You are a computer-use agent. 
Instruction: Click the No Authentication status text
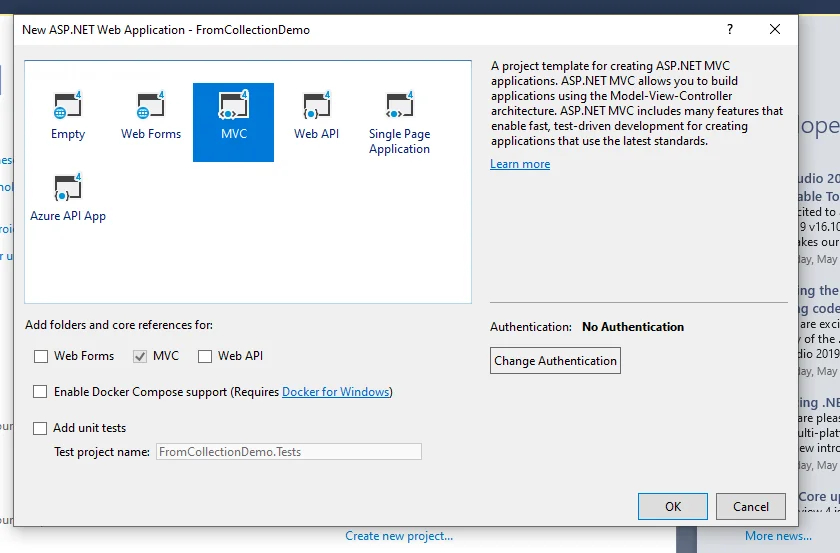click(633, 327)
